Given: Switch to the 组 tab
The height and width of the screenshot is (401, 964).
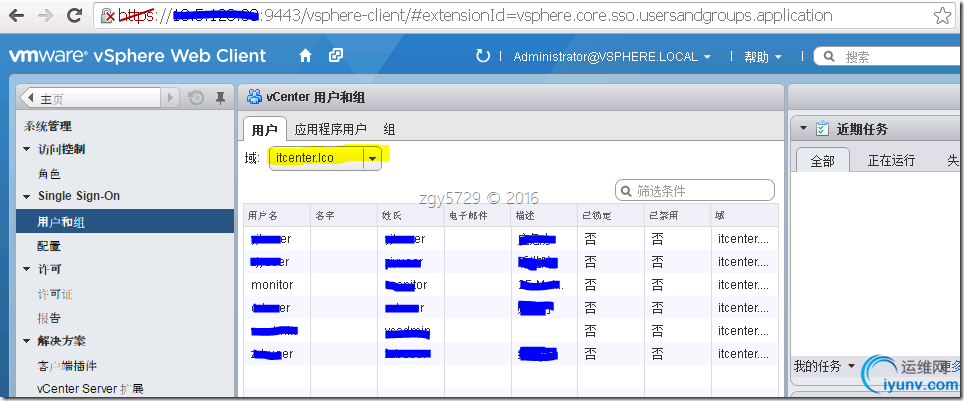Looking at the screenshot, I should (x=389, y=129).
